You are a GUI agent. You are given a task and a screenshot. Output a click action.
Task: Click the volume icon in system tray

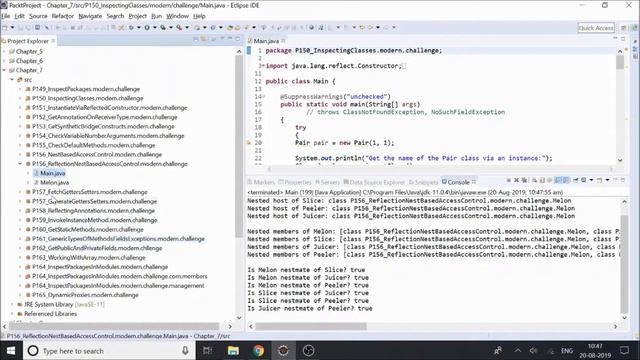click(x=533, y=351)
